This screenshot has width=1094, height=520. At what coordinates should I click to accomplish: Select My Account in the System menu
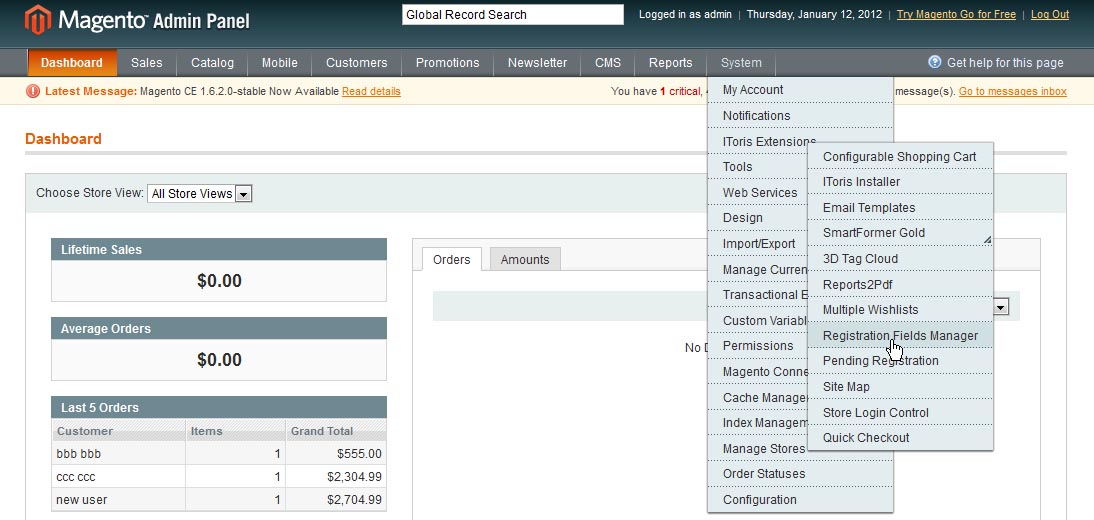click(800, 89)
